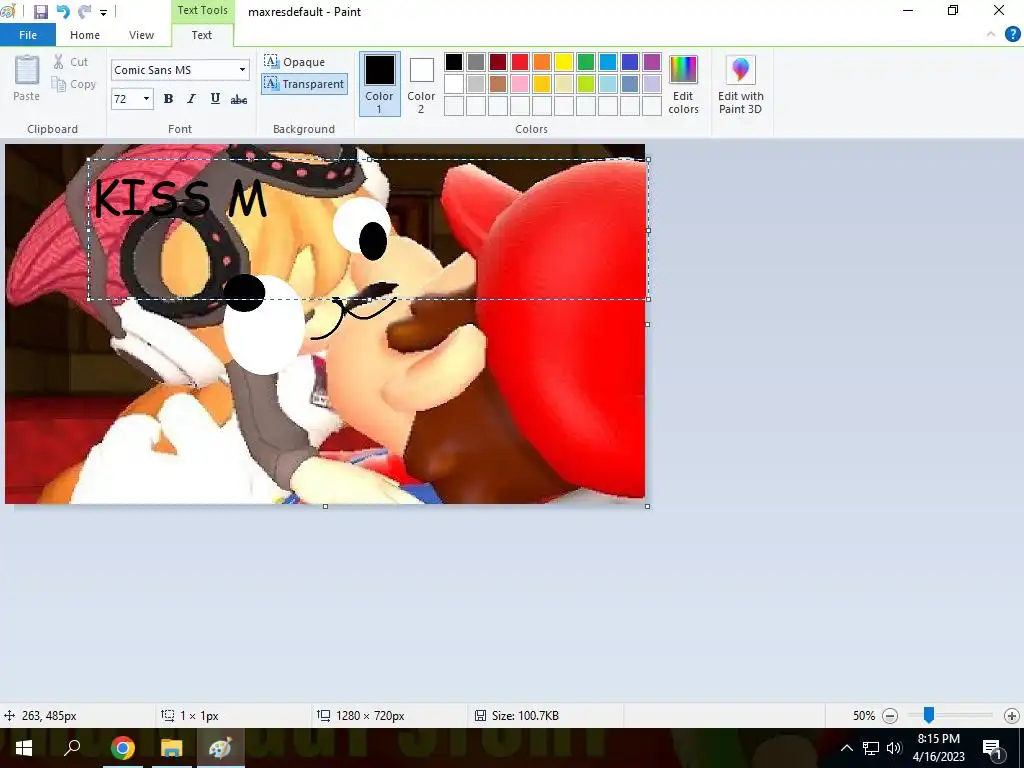The width and height of the screenshot is (1024, 768).
Task: Click the zoom out minus button
Action: coord(889,716)
